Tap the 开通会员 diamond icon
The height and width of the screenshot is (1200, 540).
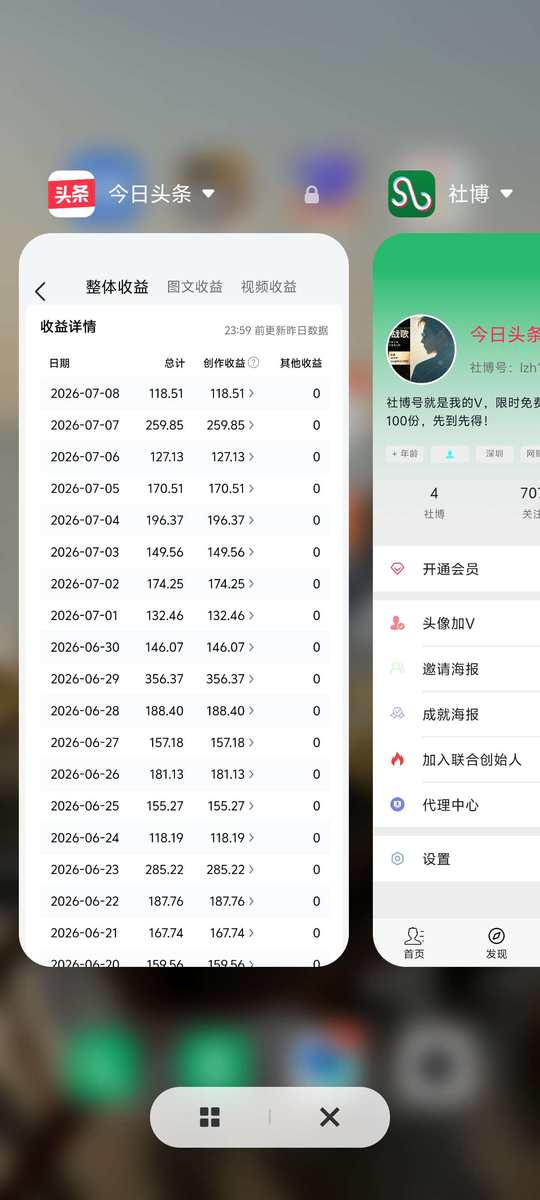(397, 569)
